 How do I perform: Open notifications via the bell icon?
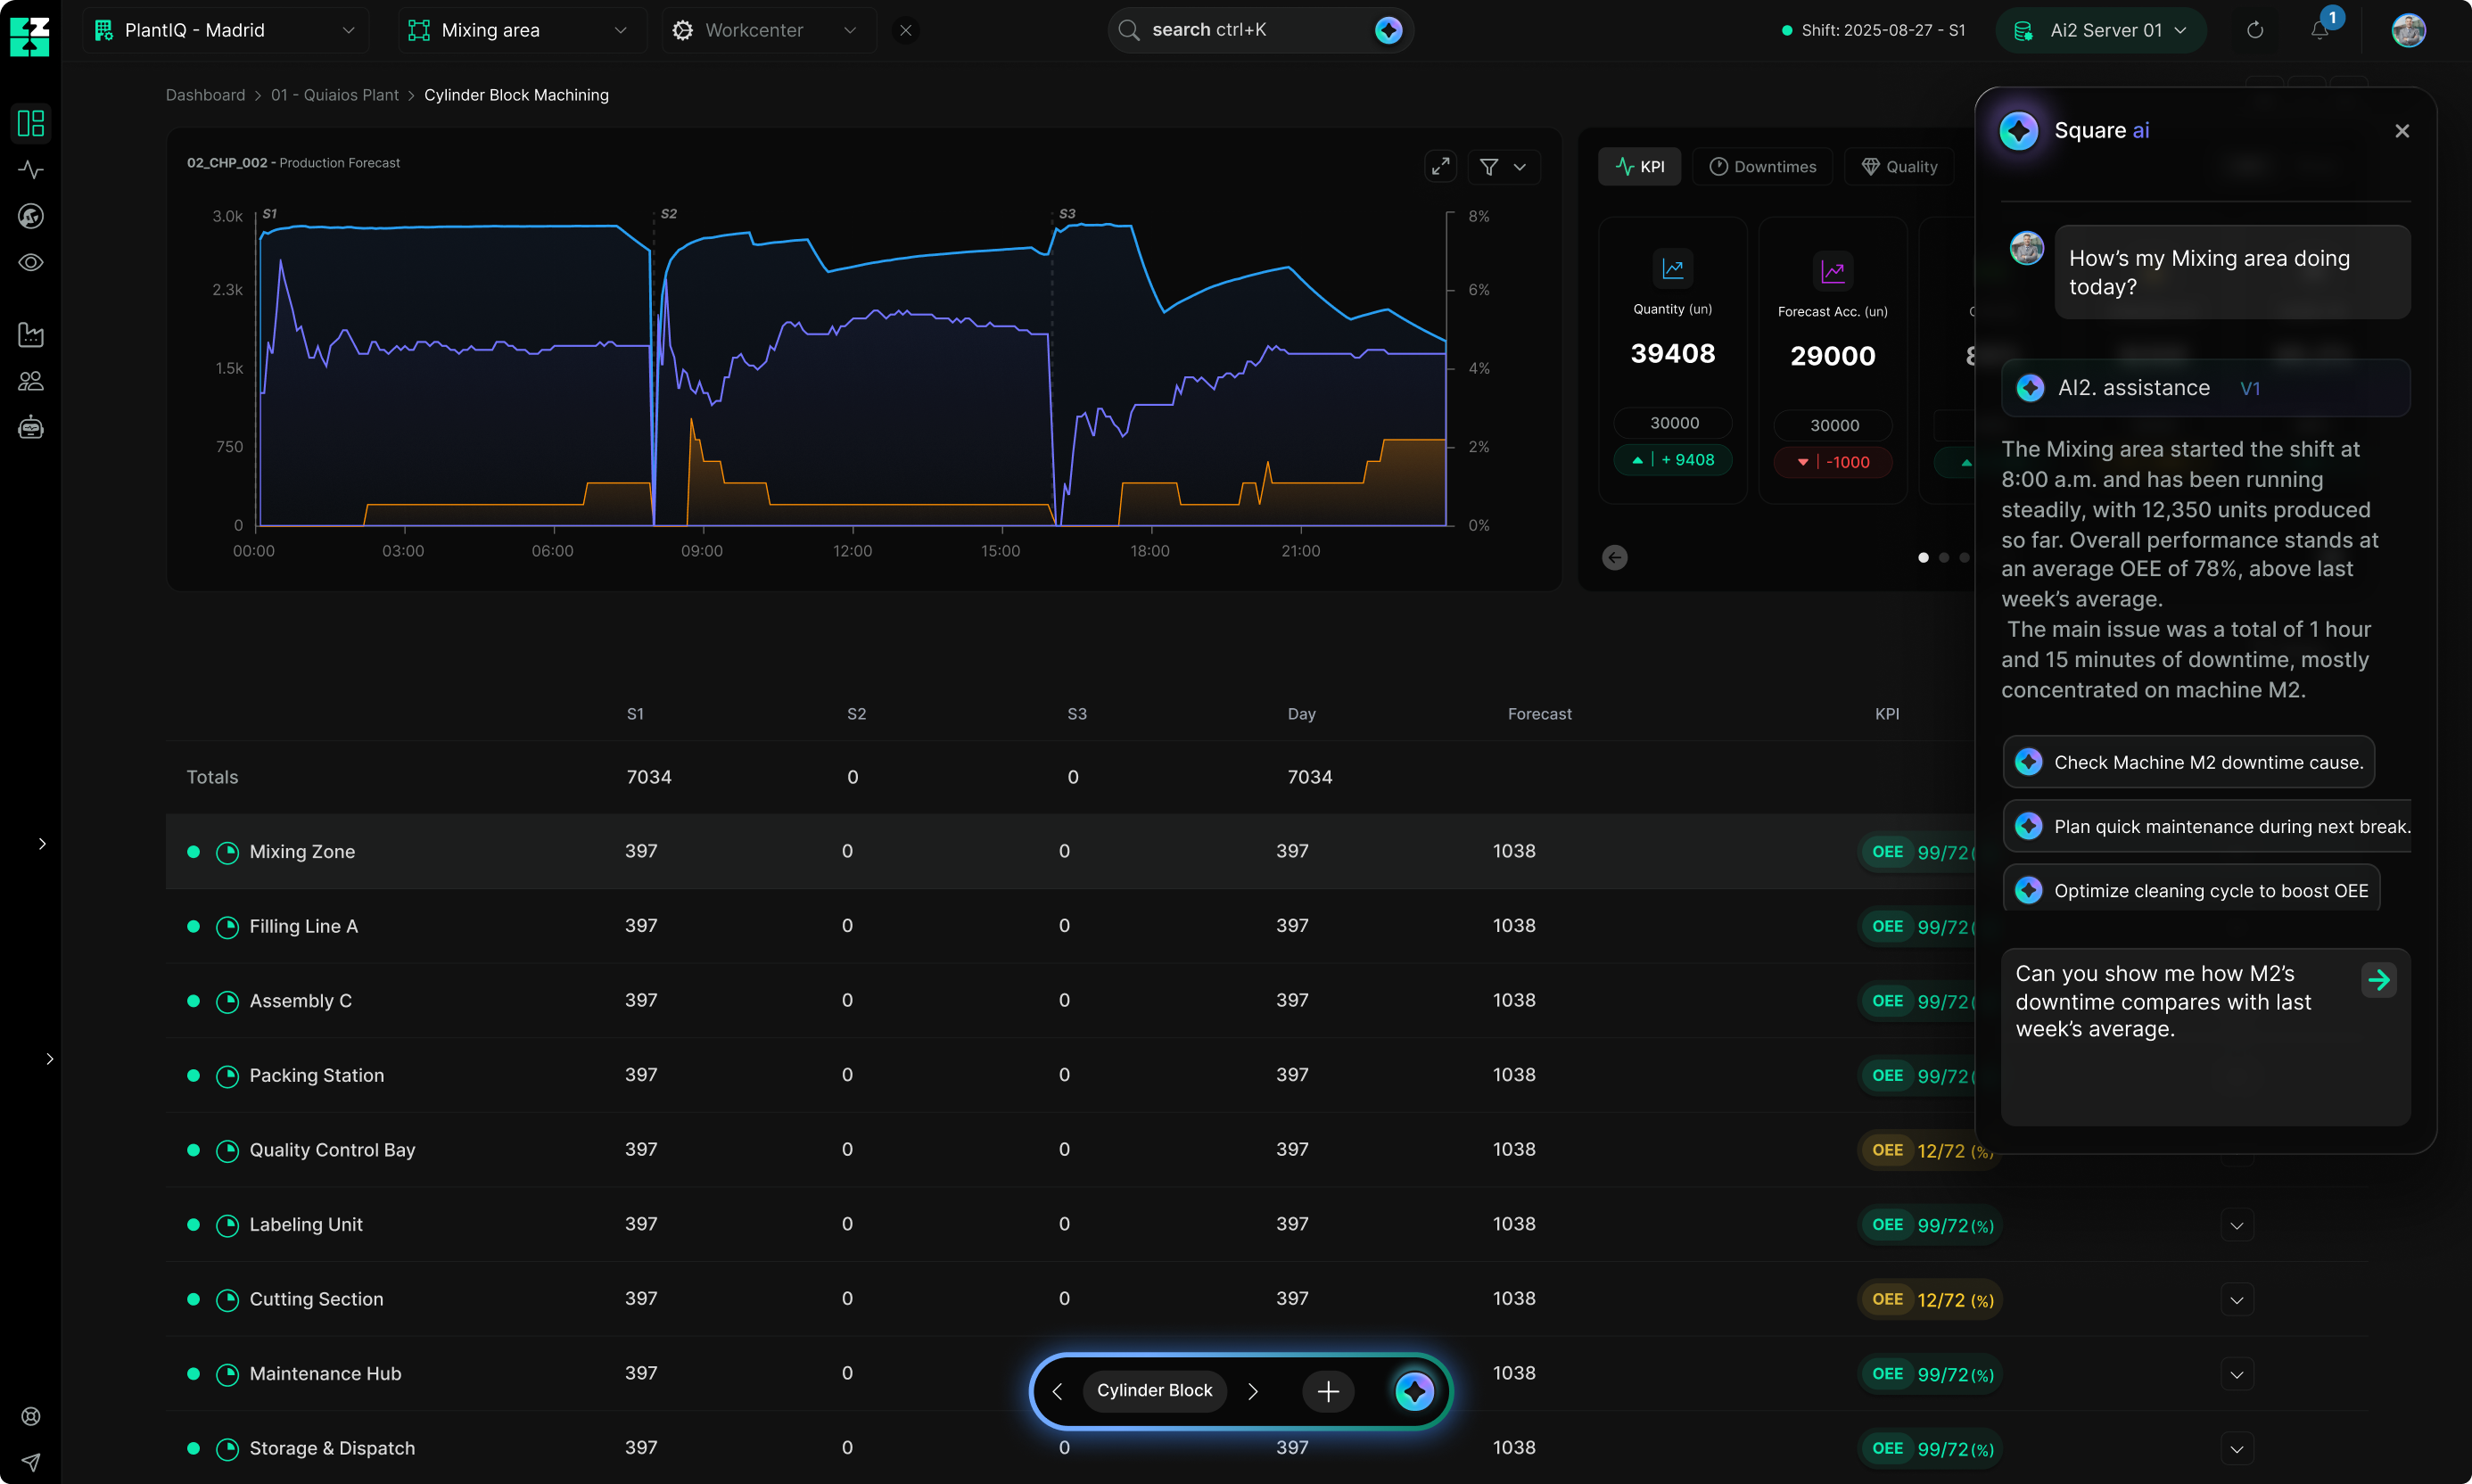click(x=2318, y=30)
